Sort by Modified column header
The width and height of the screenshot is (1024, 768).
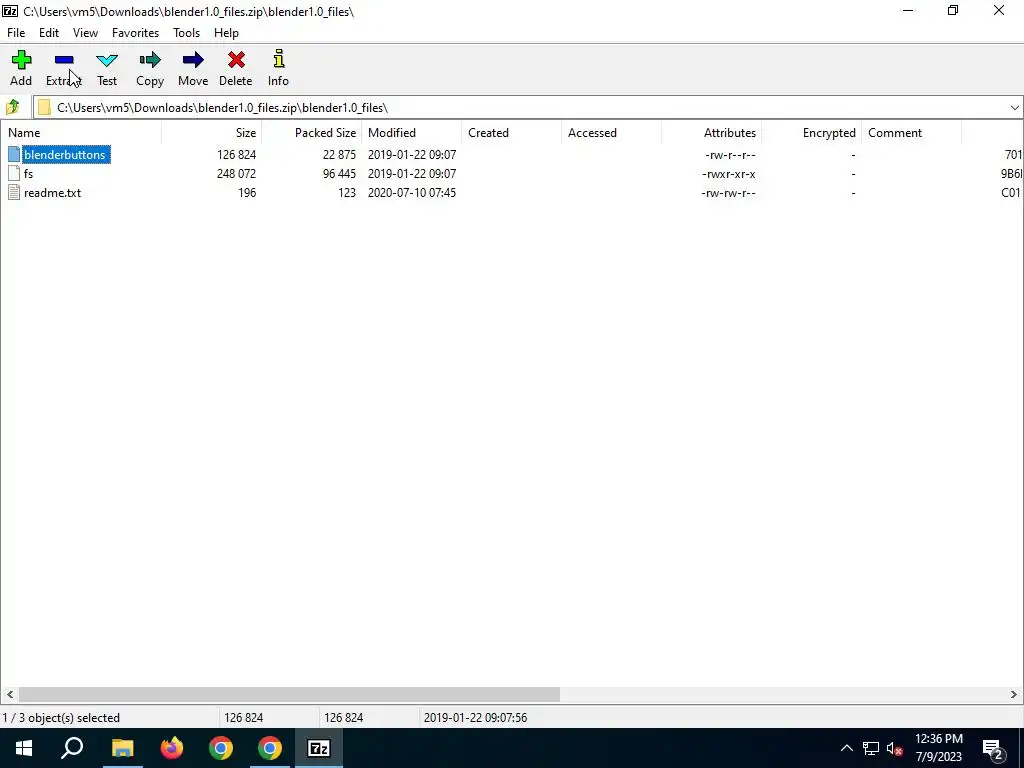click(411, 133)
